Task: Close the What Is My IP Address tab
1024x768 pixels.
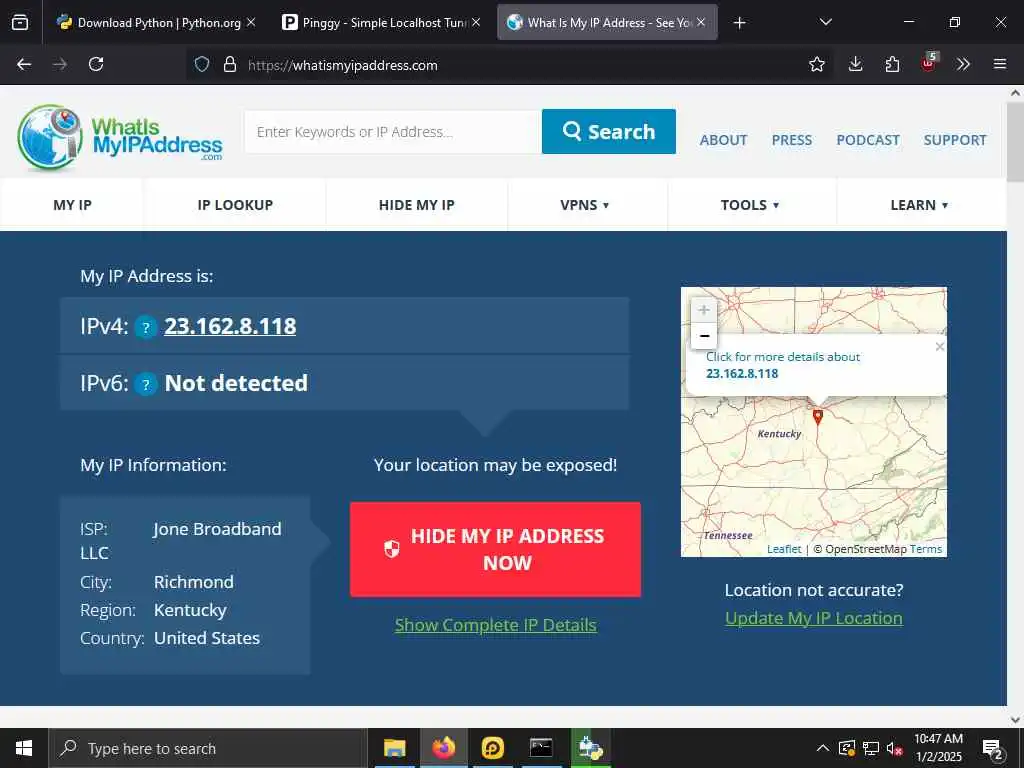Action: pos(701,22)
